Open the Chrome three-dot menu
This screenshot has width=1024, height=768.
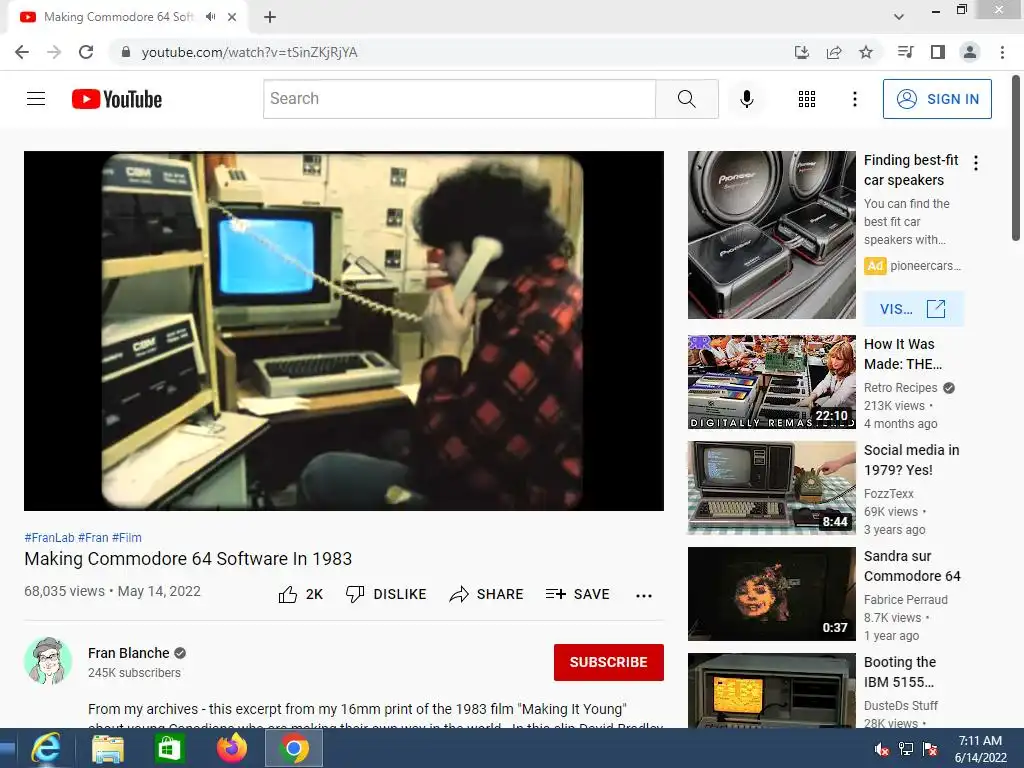[1002, 52]
